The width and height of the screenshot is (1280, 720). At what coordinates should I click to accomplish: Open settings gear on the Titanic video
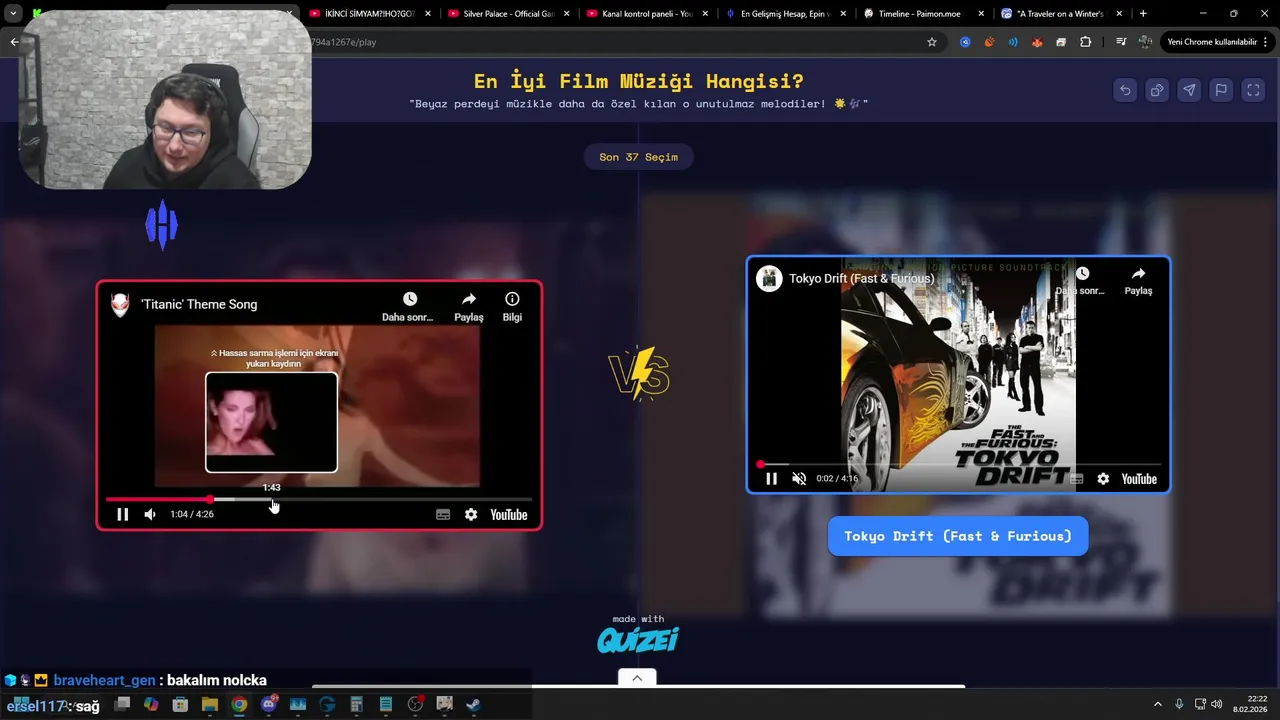pos(471,514)
